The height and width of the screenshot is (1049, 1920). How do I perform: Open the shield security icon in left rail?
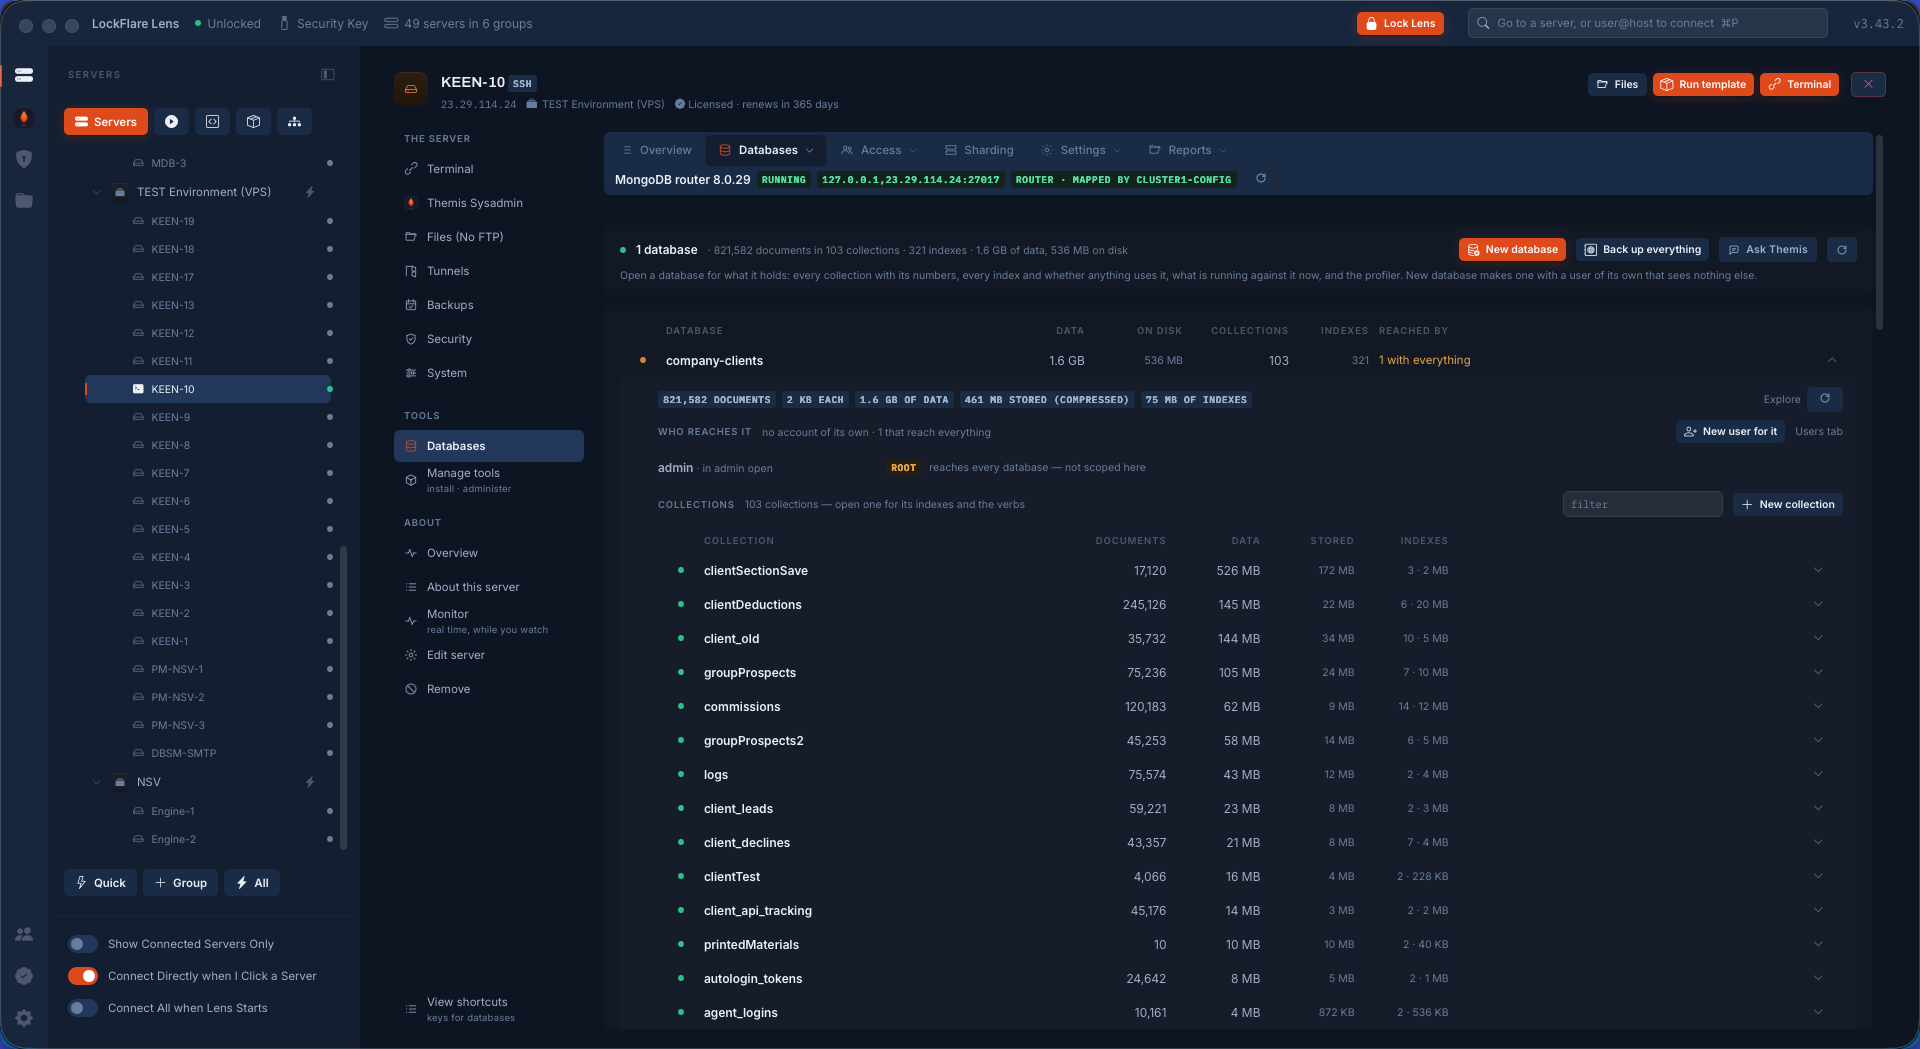(24, 159)
